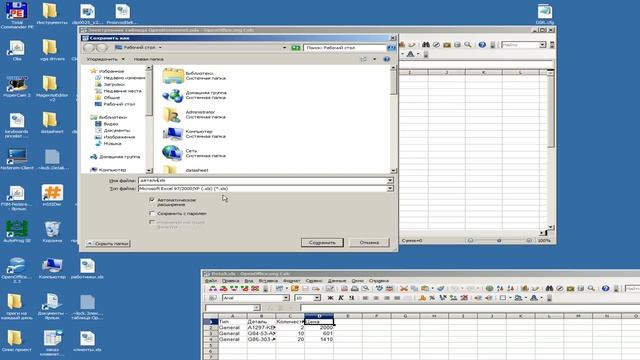Open the Данные menu in Details.xls

click(x=337, y=281)
